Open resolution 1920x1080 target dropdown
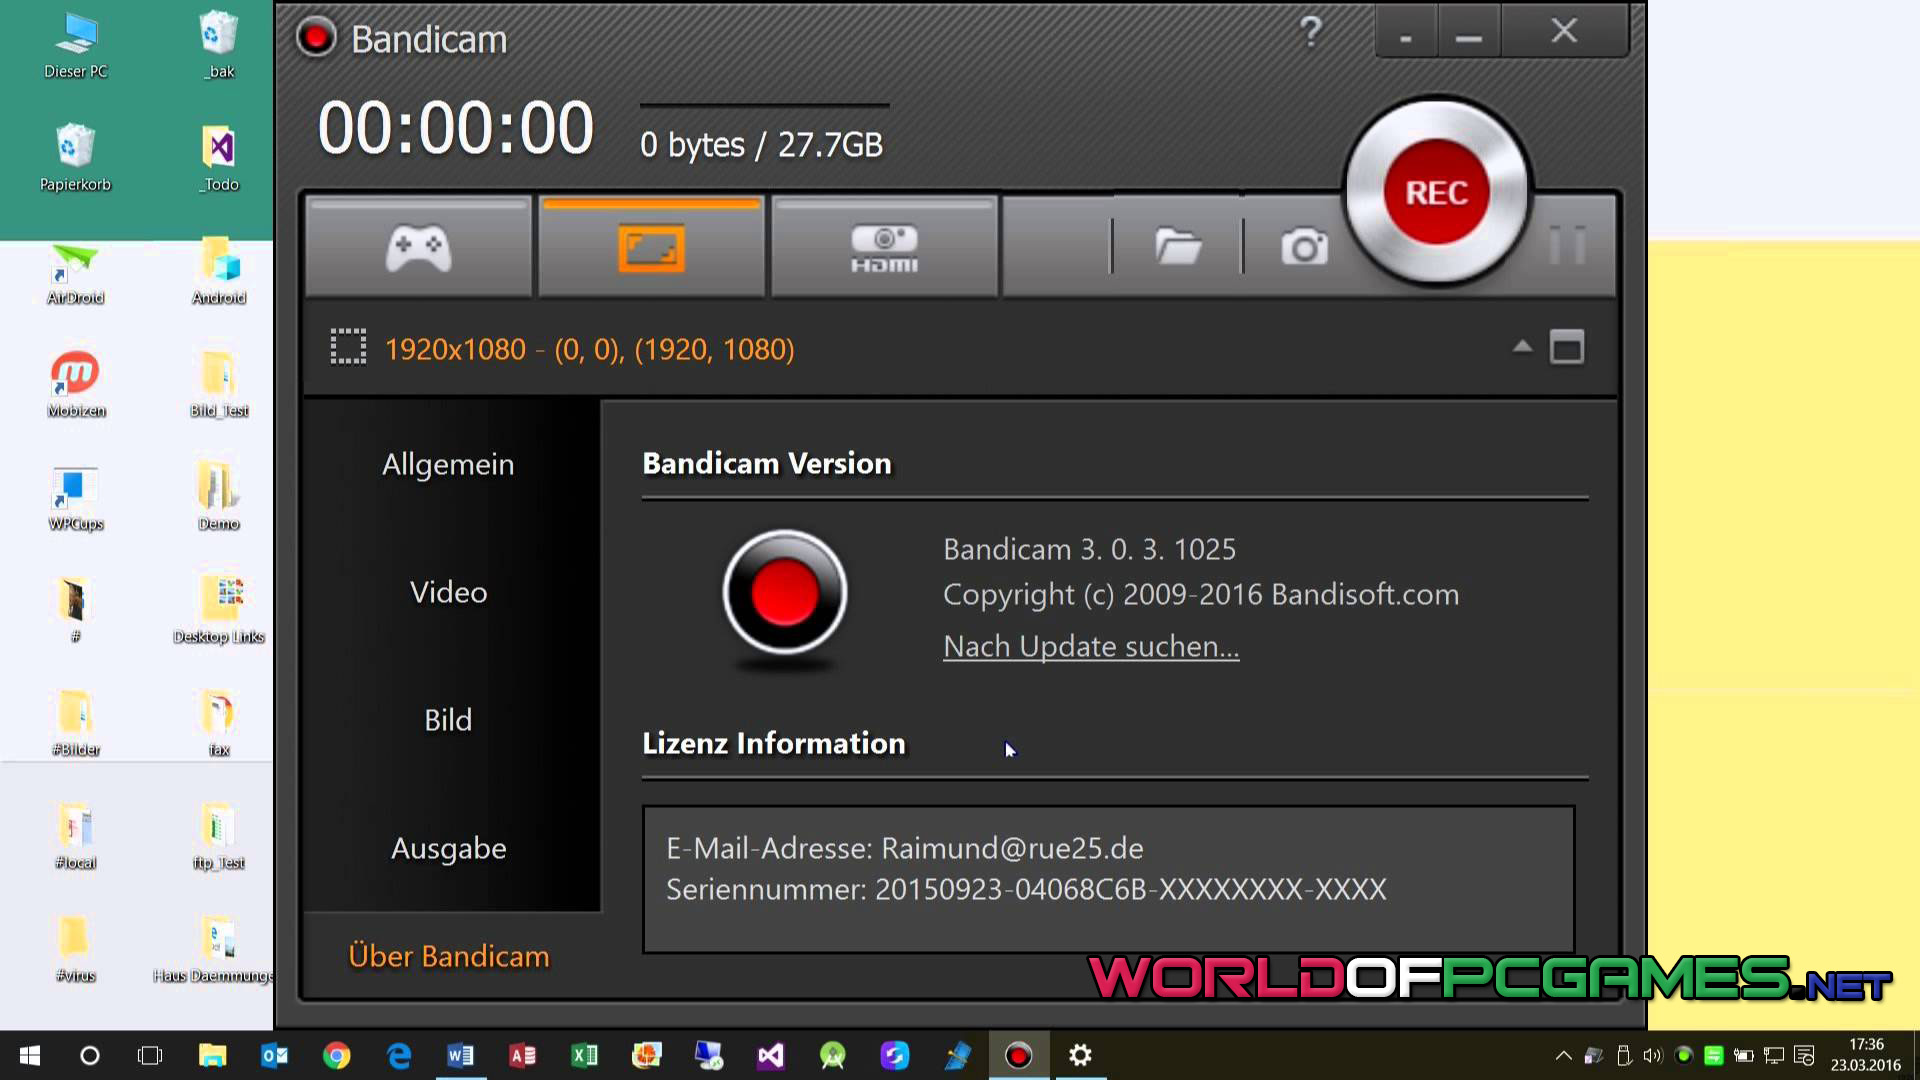This screenshot has width=1920, height=1080. click(x=589, y=349)
